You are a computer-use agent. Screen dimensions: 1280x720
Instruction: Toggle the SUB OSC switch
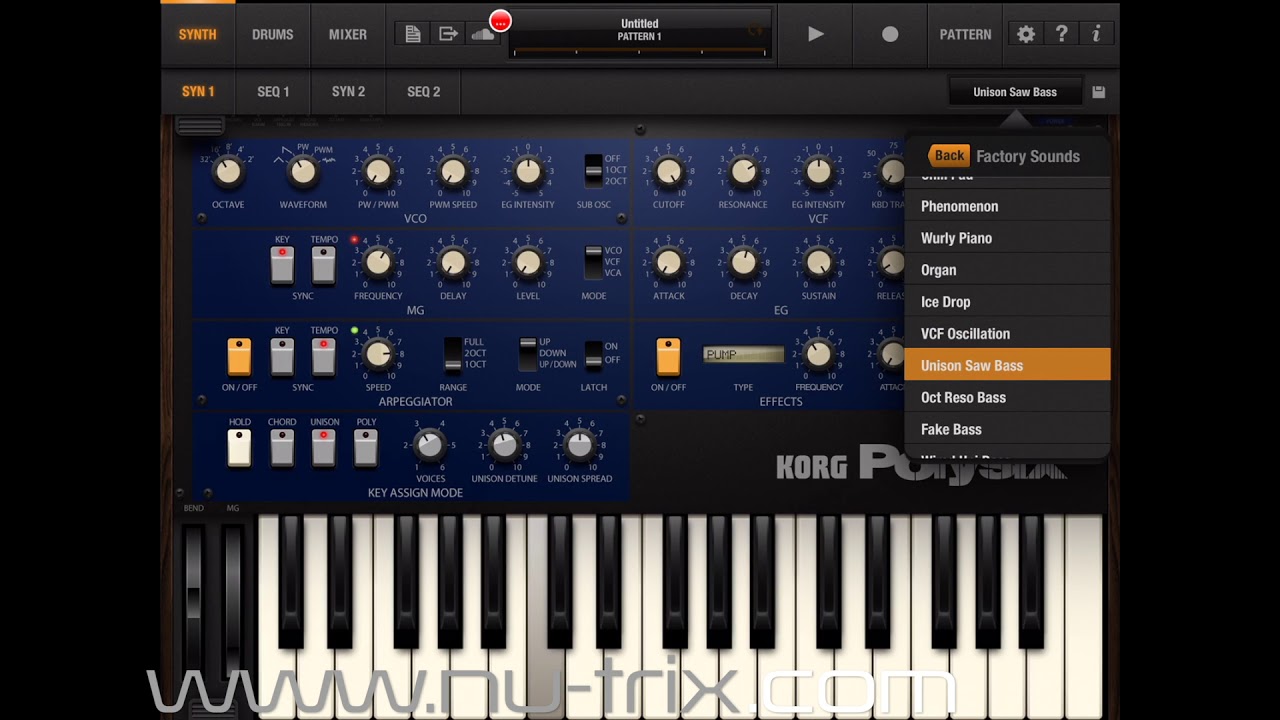(x=594, y=171)
